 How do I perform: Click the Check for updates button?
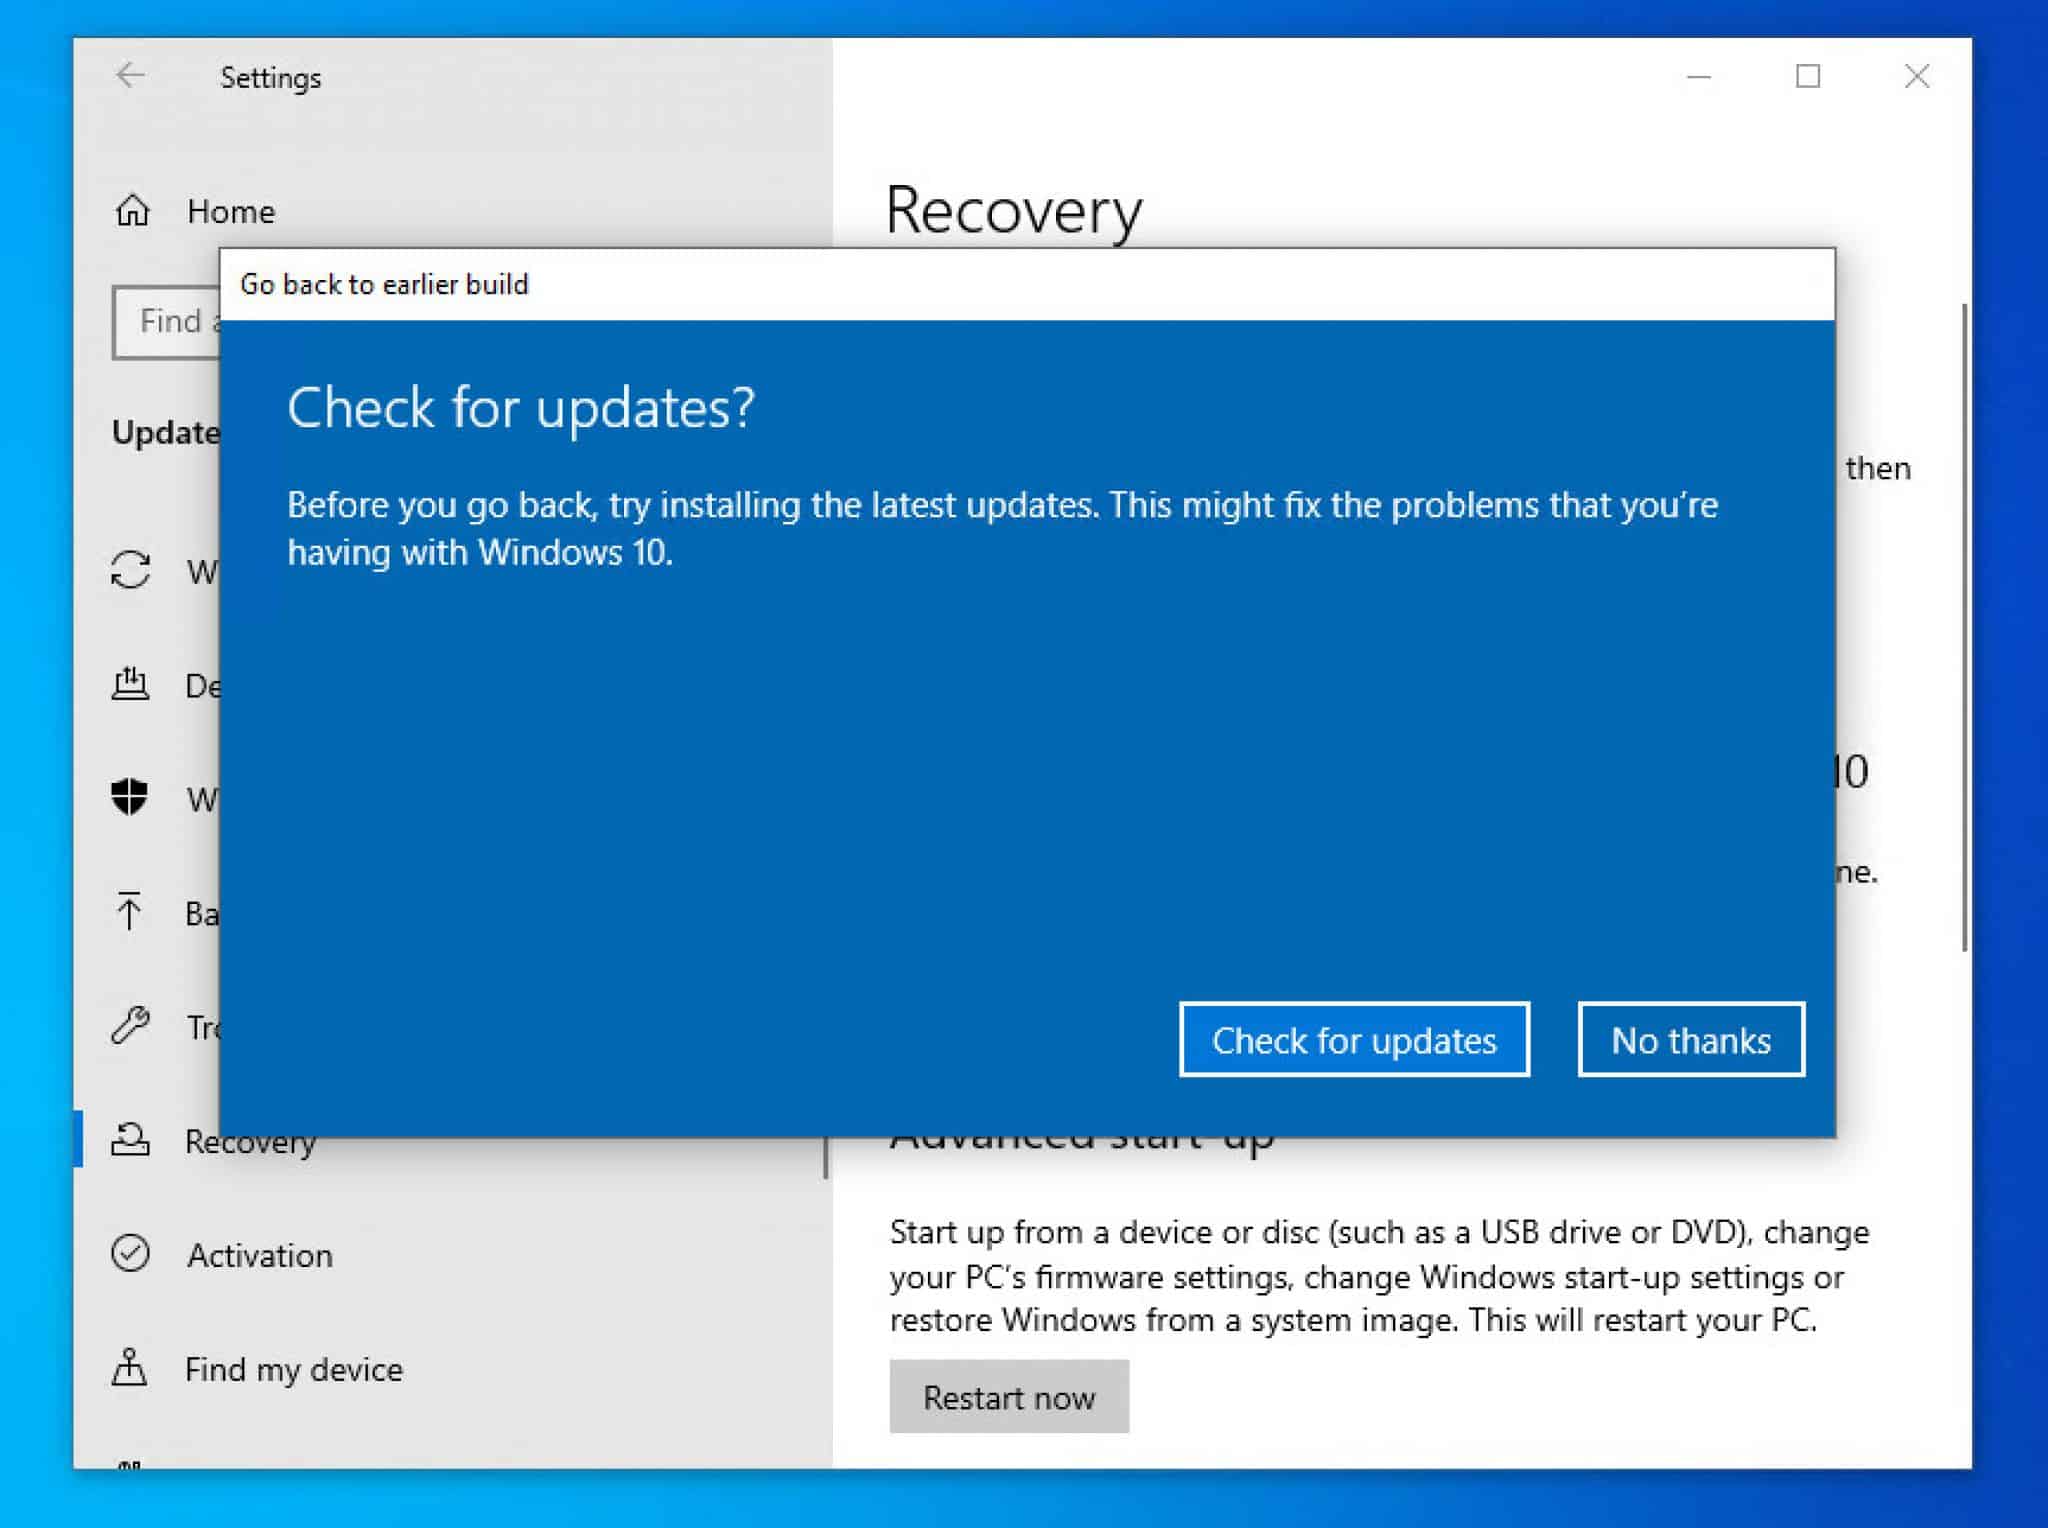pos(1353,1040)
